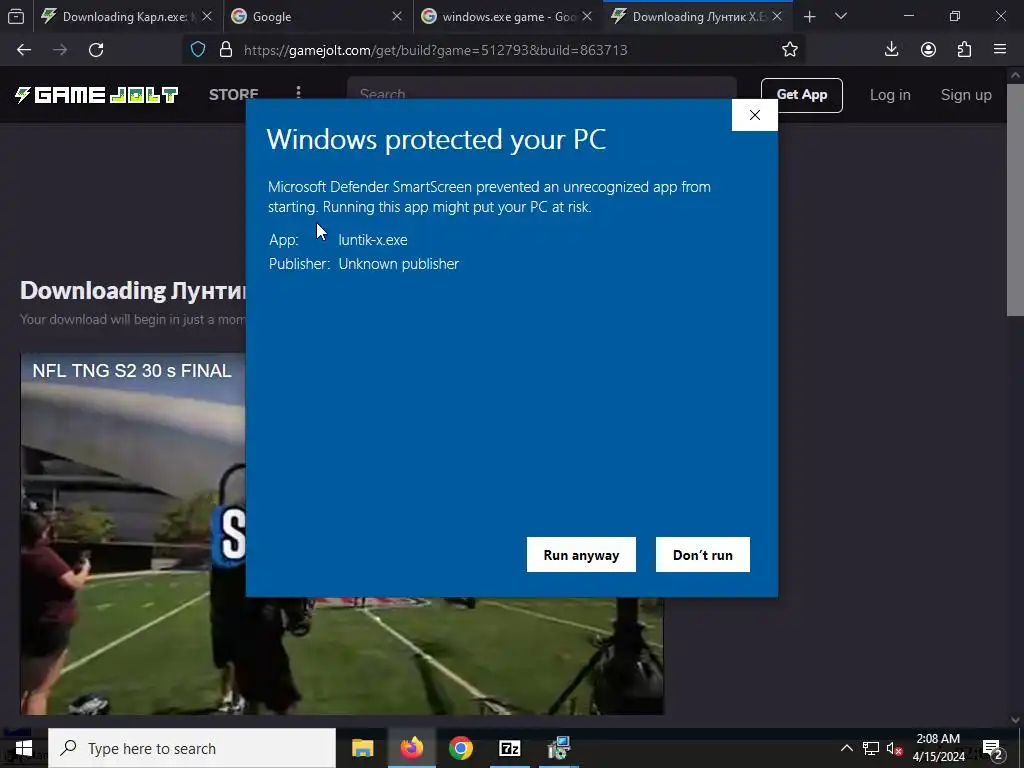This screenshot has width=1024, height=768.
Task: Click the installer taskbar icon
Action: [558, 748]
